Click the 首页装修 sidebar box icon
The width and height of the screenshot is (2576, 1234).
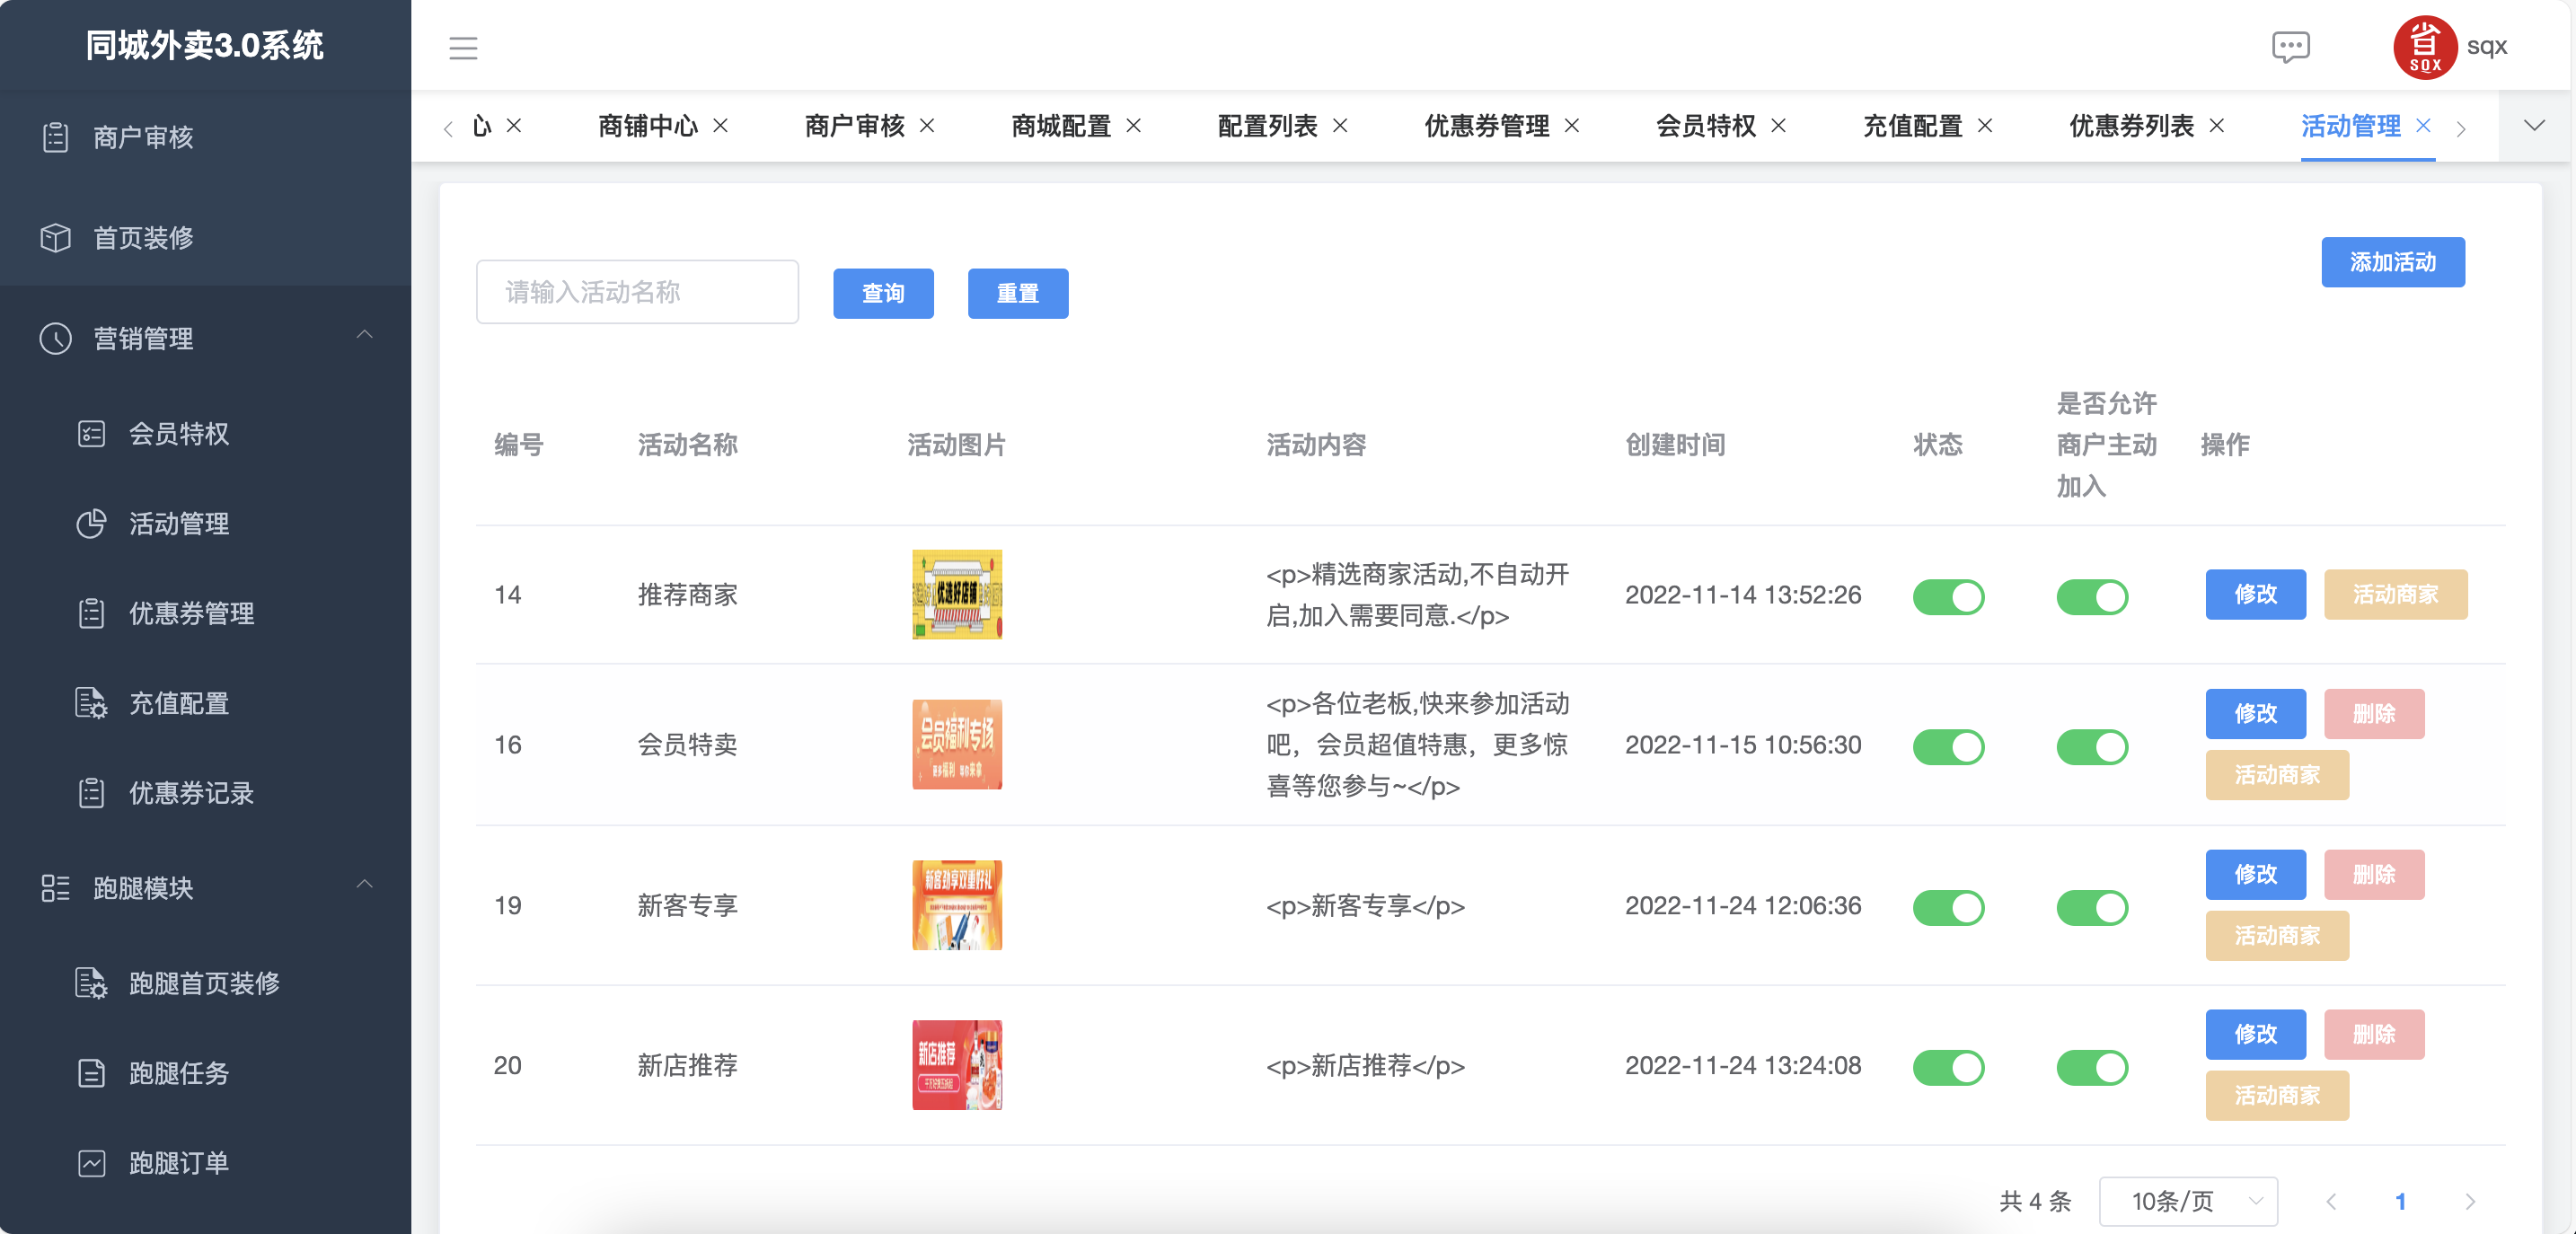click(x=56, y=238)
